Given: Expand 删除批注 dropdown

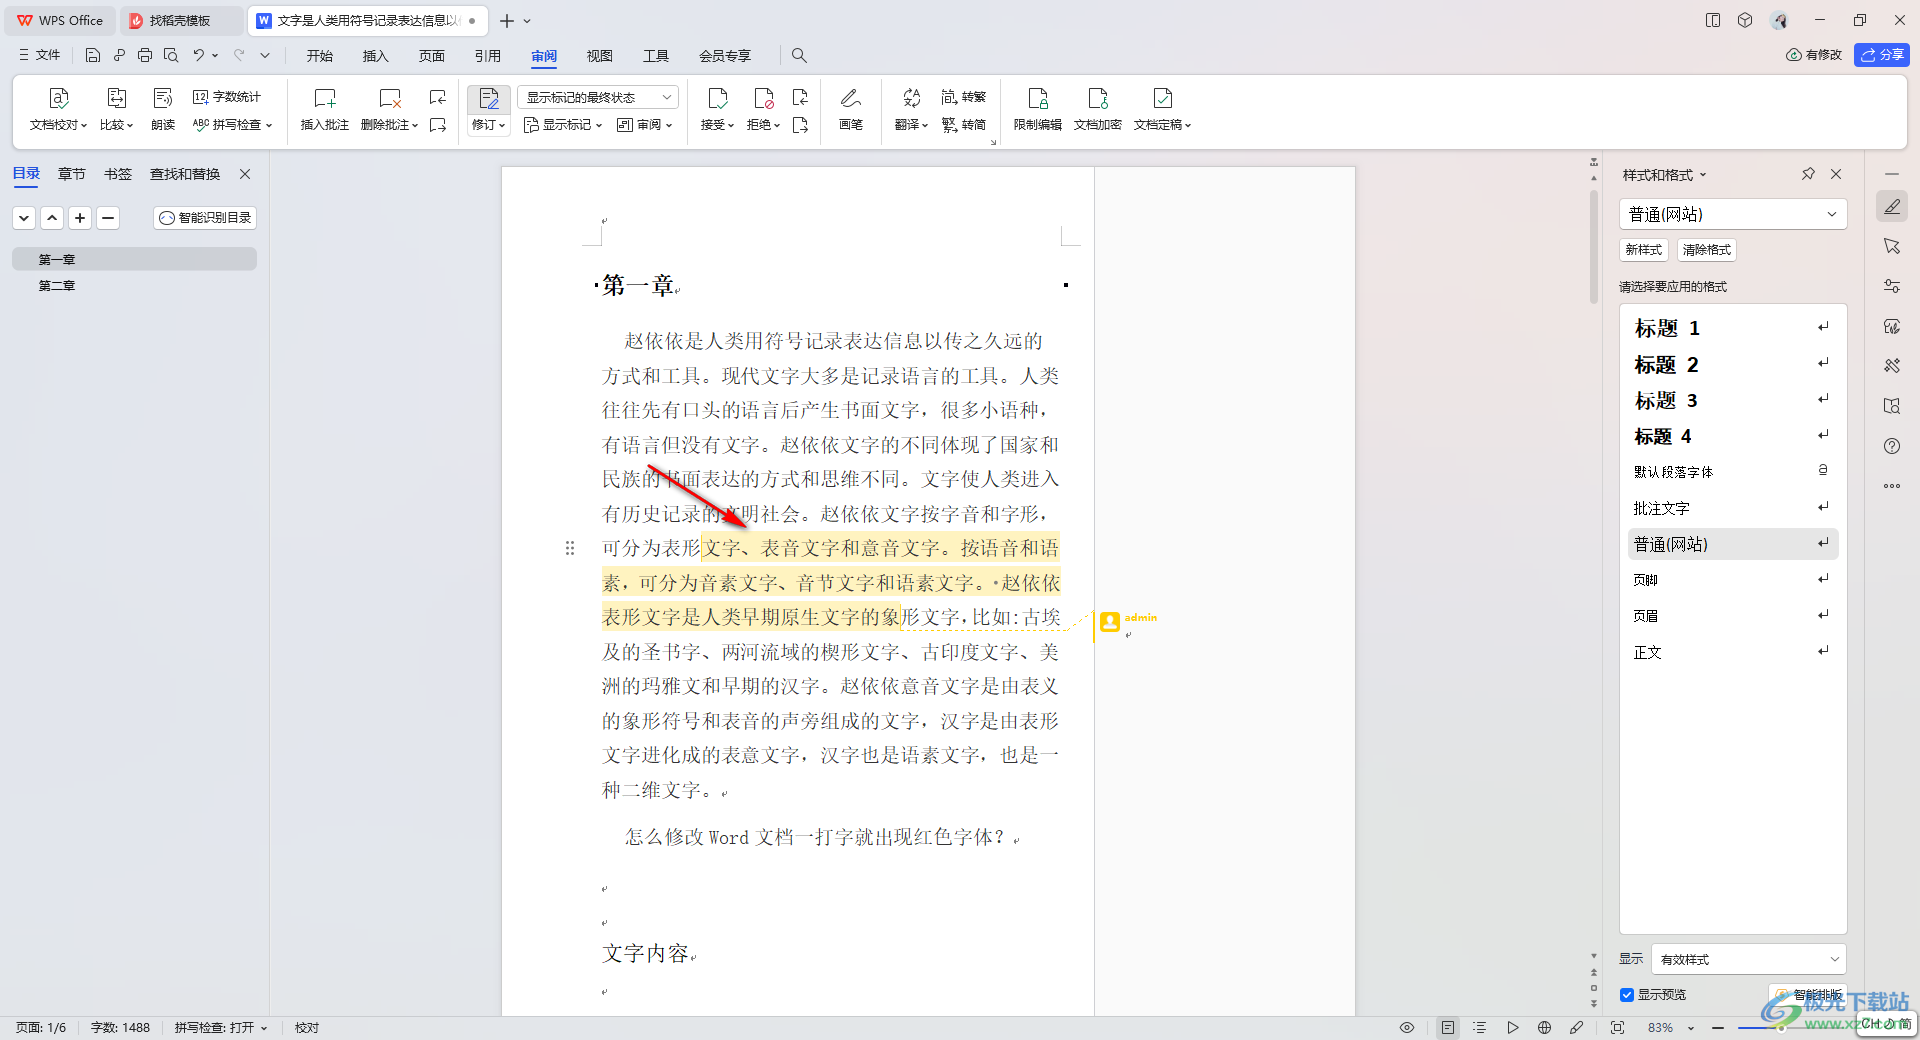Looking at the screenshot, I should tap(414, 126).
